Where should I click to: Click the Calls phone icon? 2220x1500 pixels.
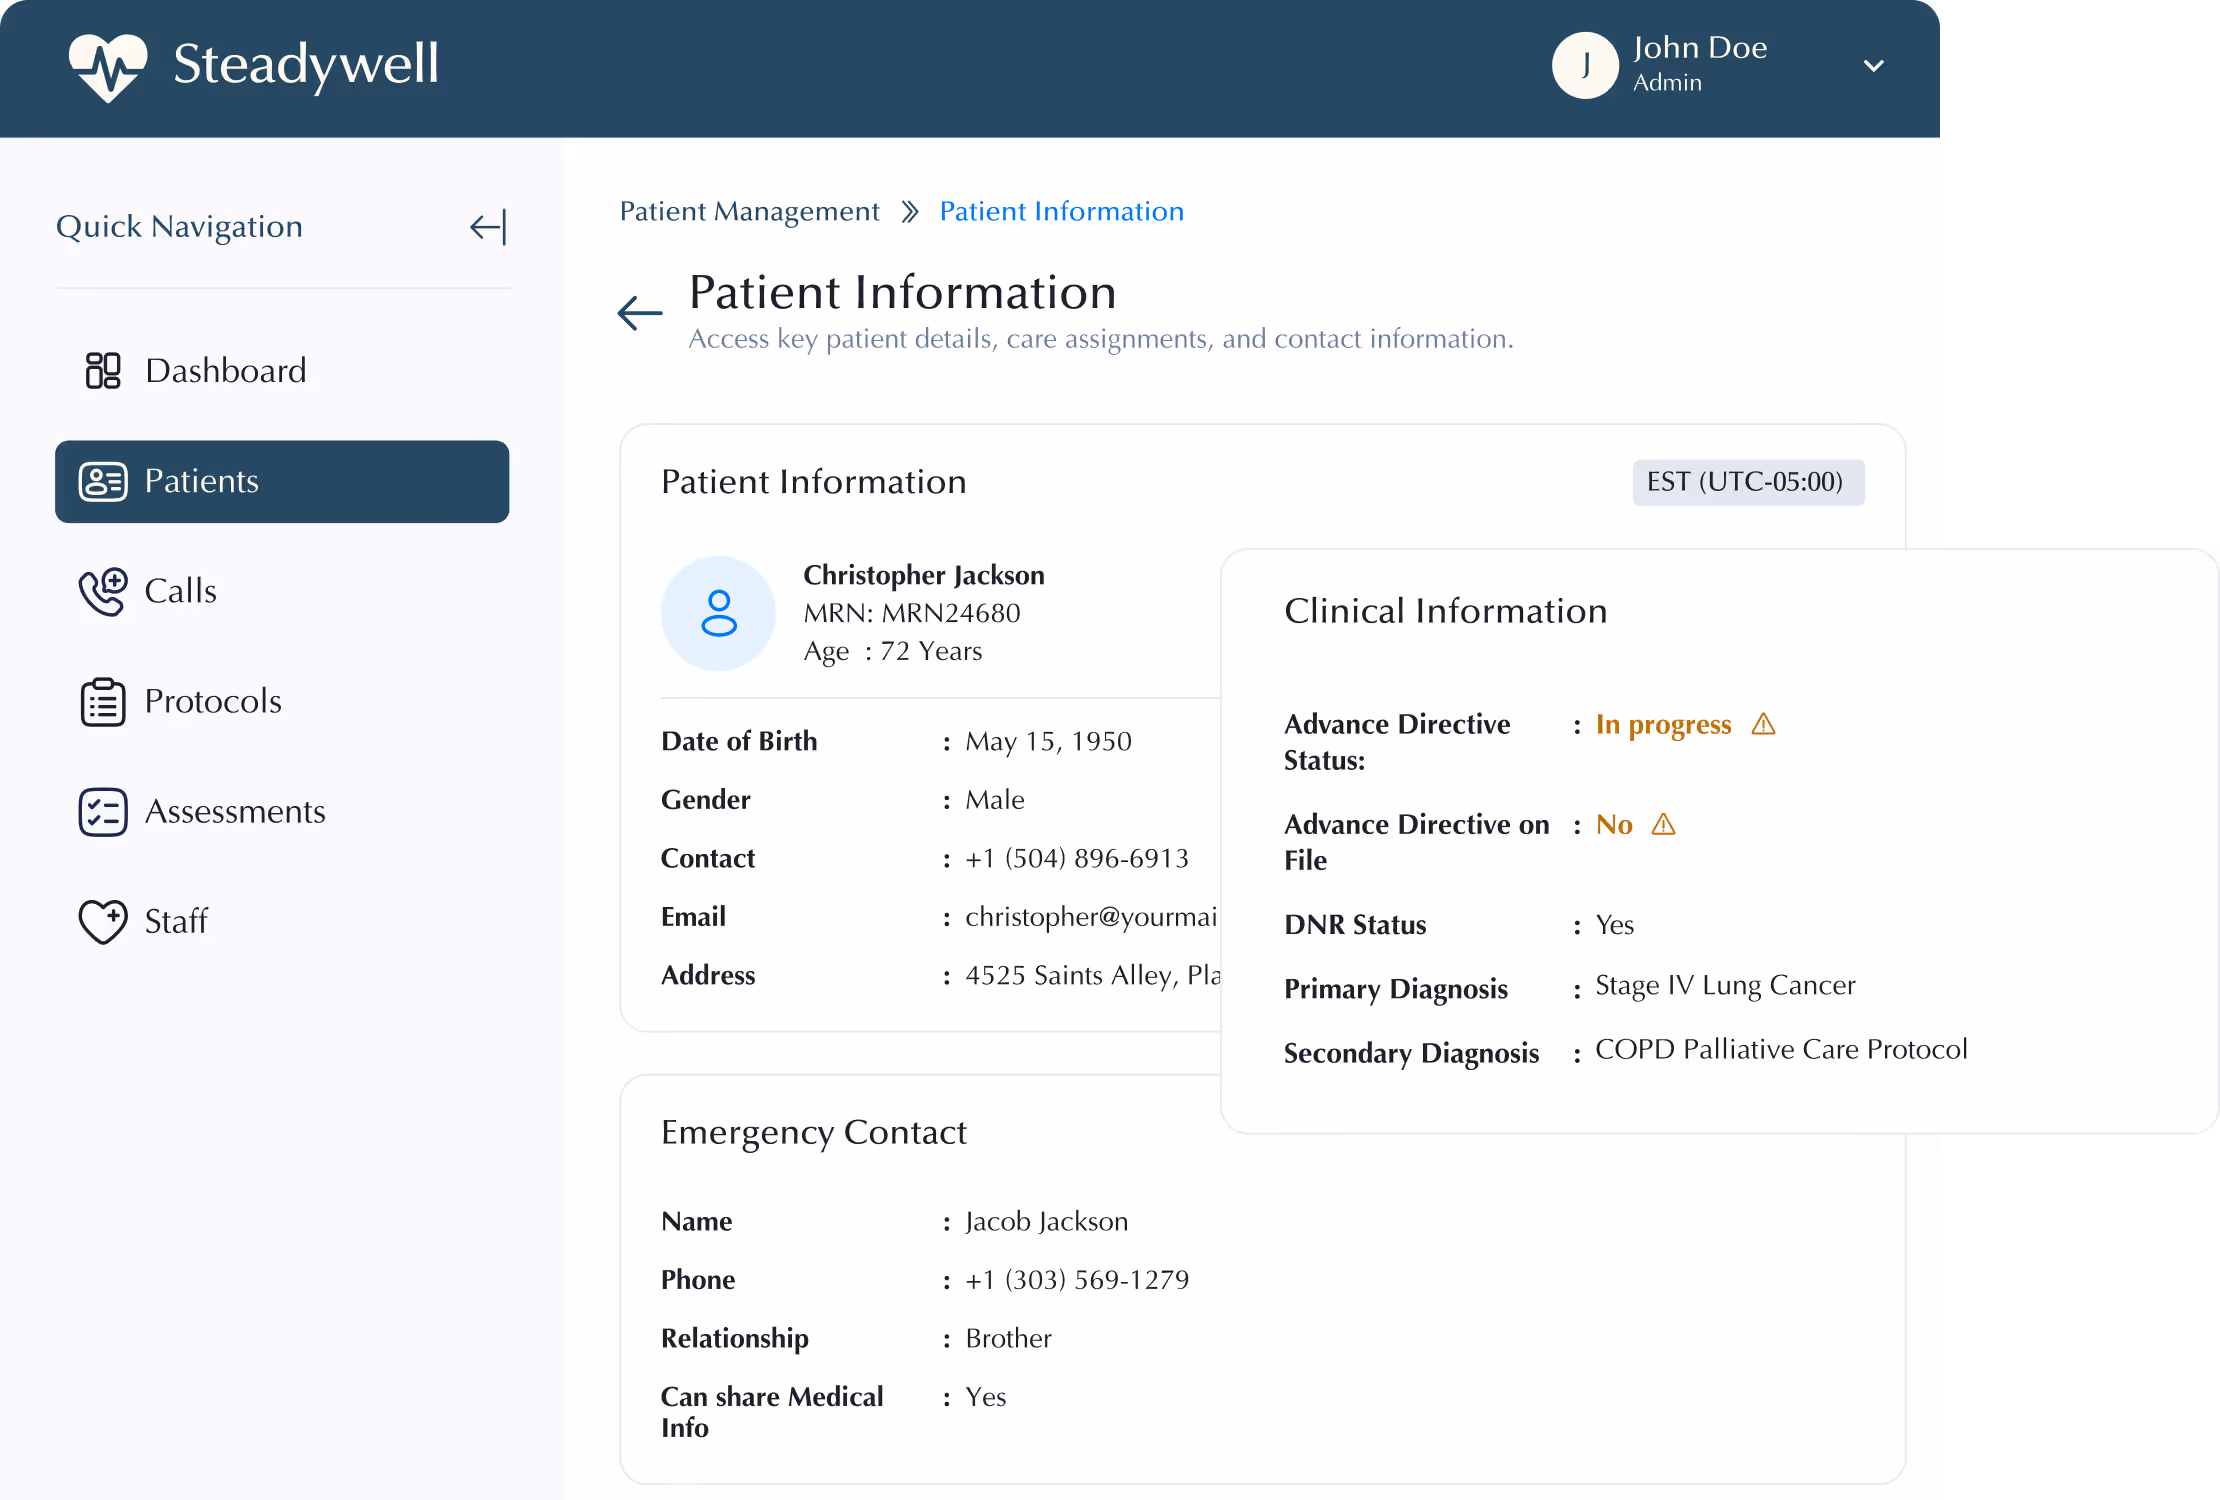pyautogui.click(x=103, y=591)
